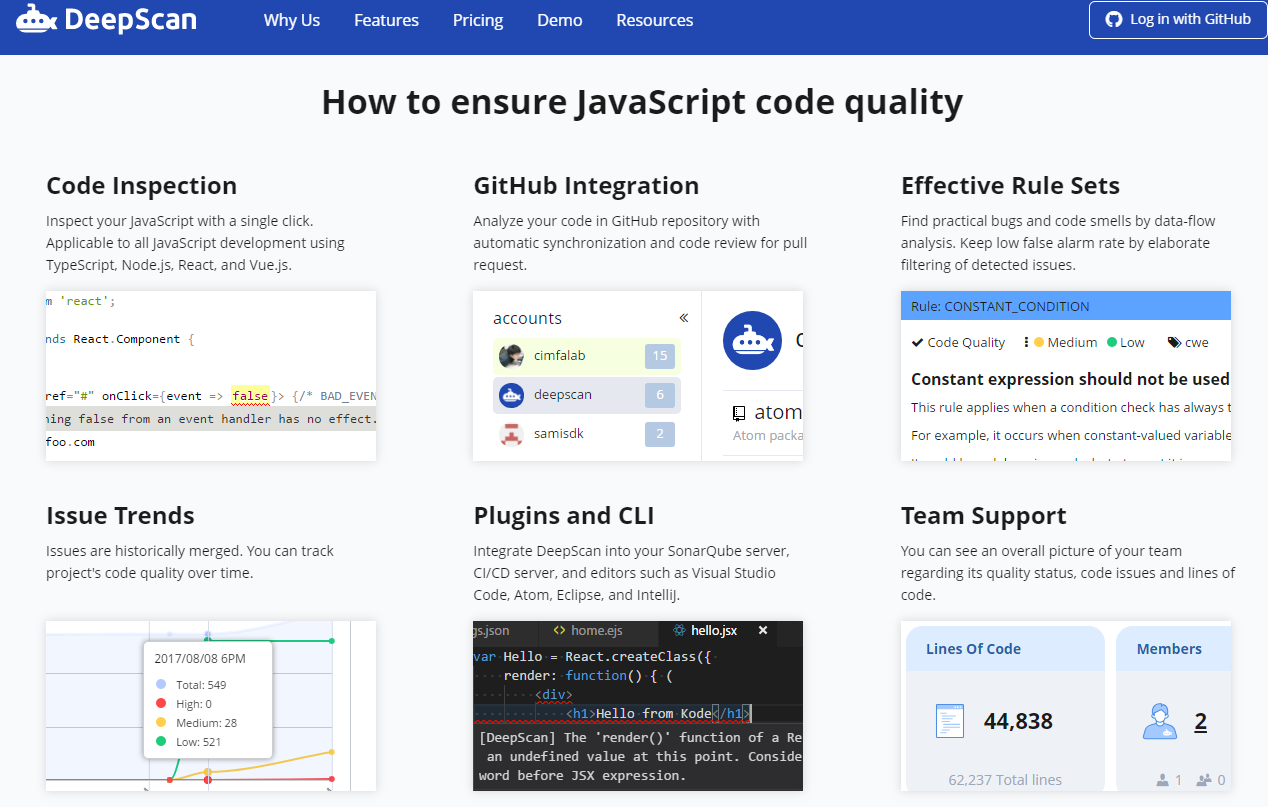This screenshot has width=1268, height=807.
Task: Click the Effective Rule Sets heading
Action: pyautogui.click(x=1010, y=186)
